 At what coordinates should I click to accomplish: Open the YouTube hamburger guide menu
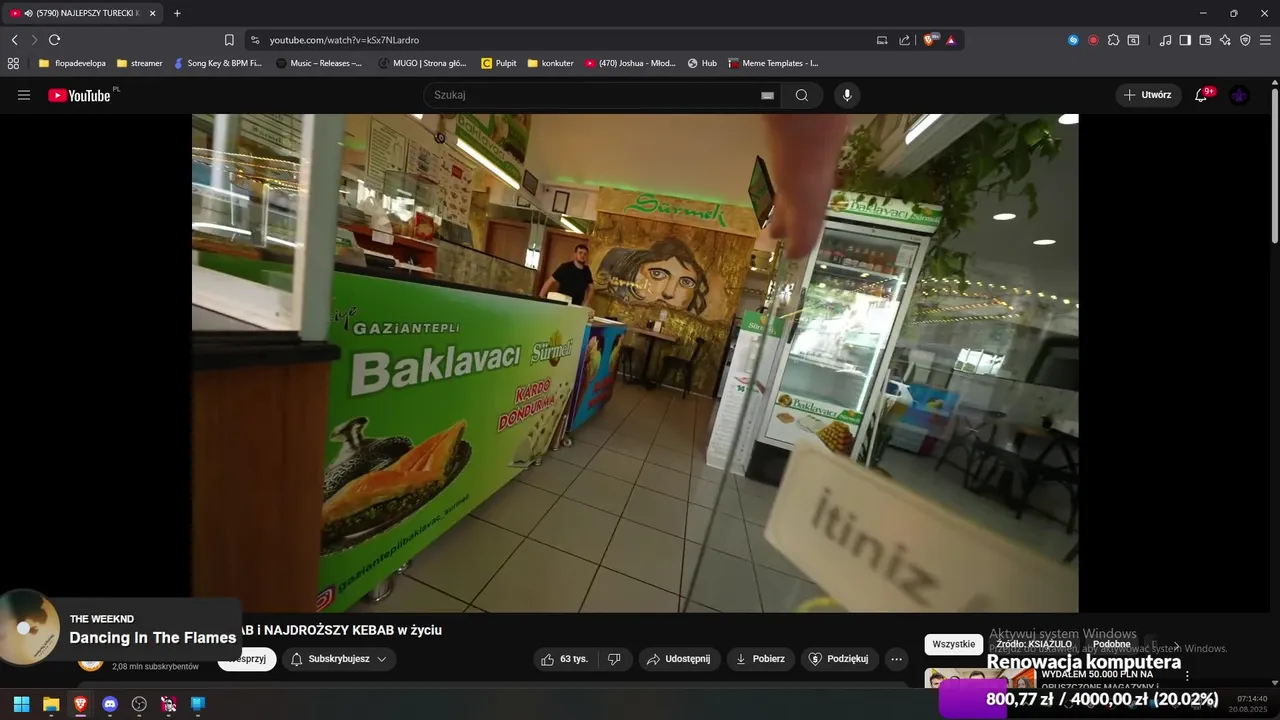coord(24,95)
